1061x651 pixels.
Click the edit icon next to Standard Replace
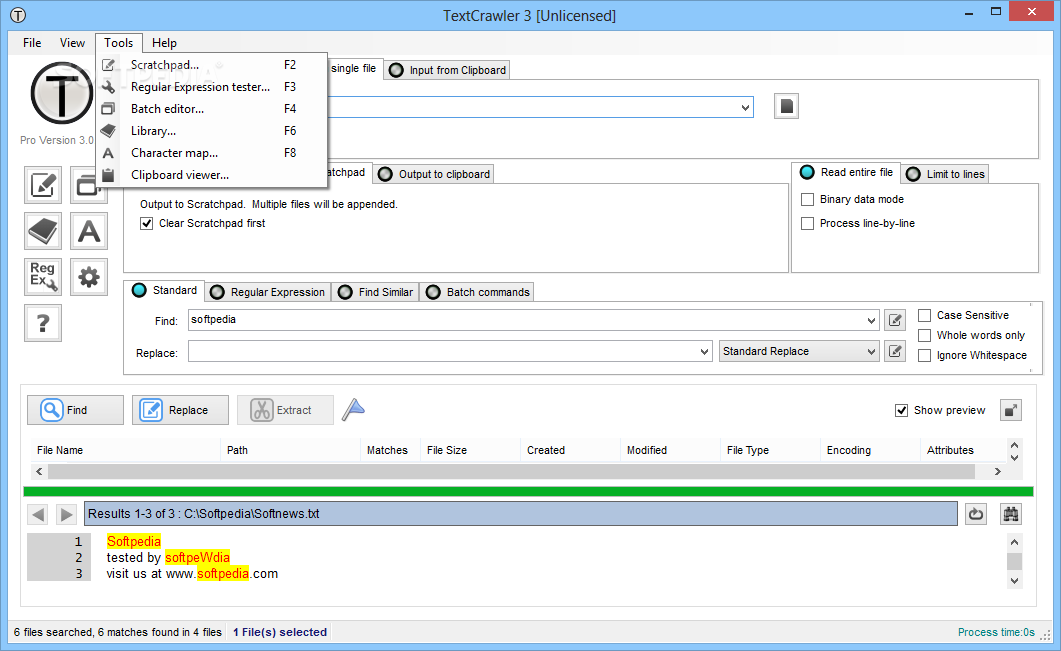tap(895, 351)
